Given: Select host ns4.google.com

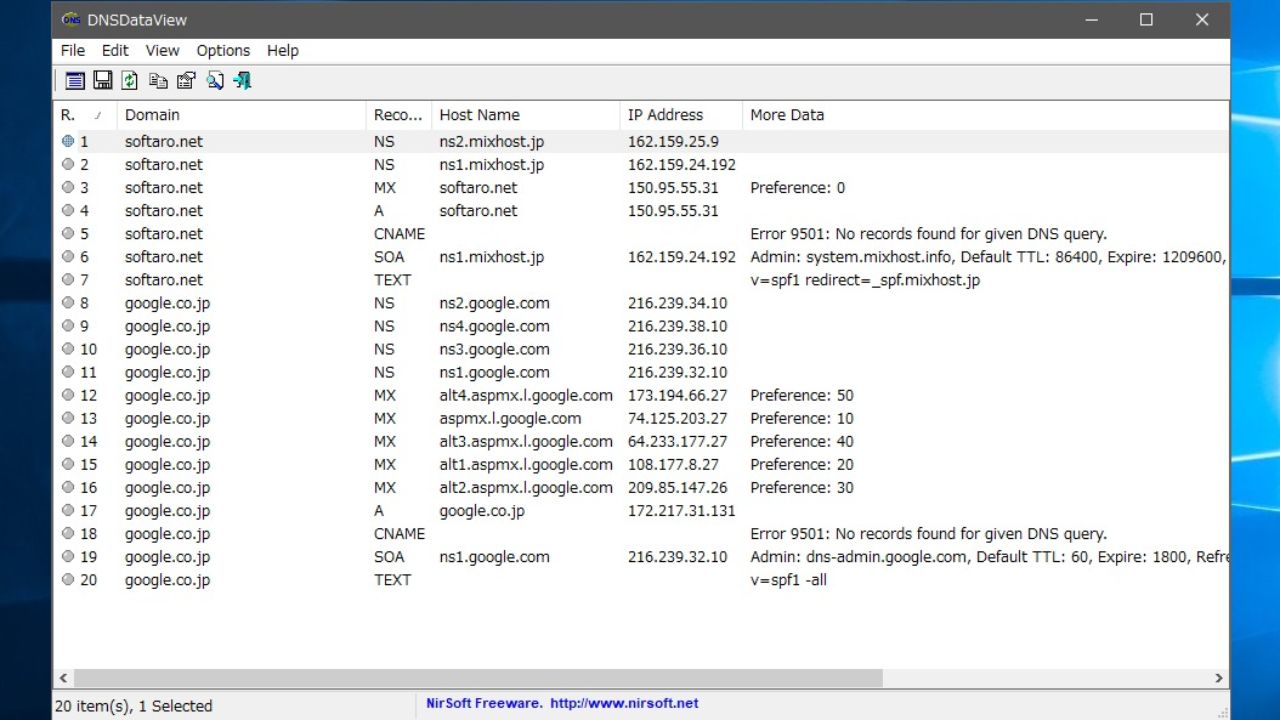Looking at the screenshot, I should coord(494,326).
